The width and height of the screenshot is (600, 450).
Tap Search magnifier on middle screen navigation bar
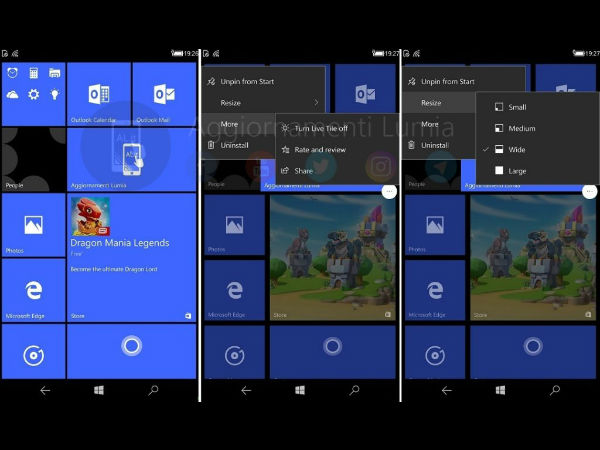(354, 390)
